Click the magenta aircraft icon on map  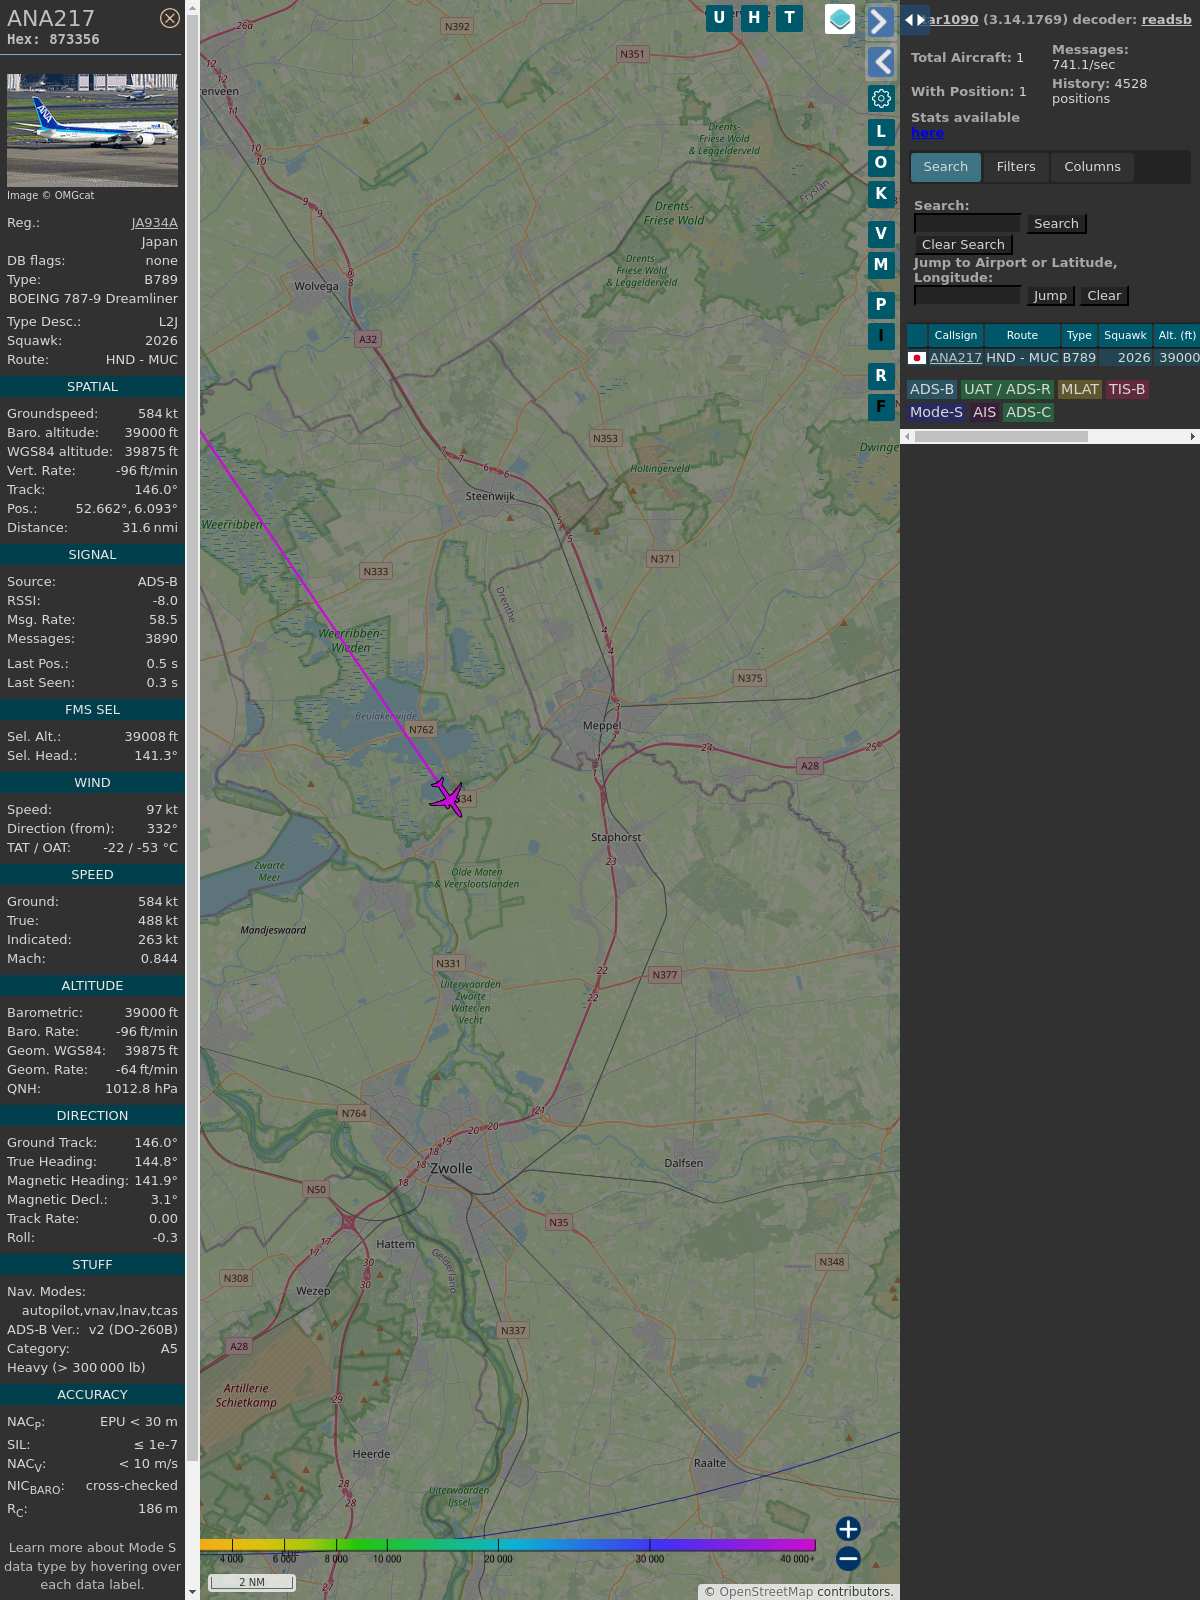pos(448,797)
